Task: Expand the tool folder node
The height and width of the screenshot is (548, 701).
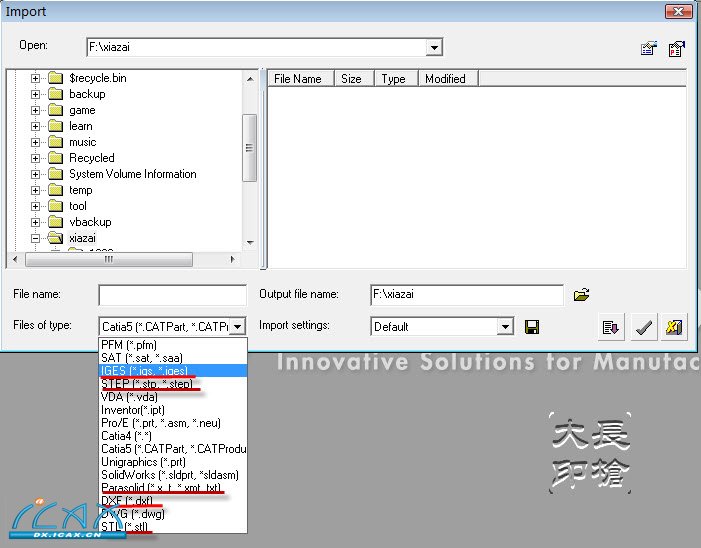Action: (35, 207)
